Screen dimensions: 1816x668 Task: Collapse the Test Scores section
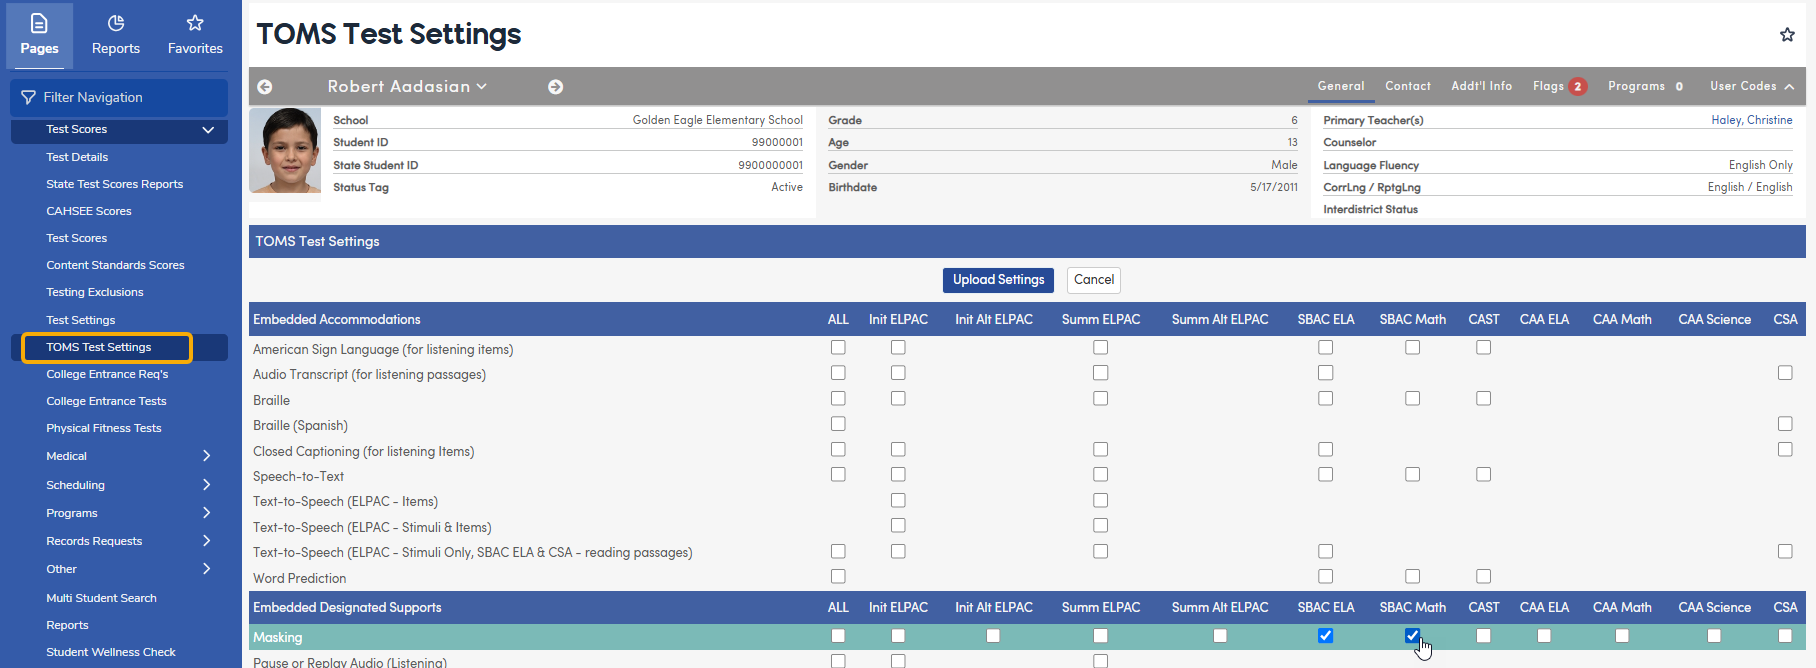coord(208,130)
